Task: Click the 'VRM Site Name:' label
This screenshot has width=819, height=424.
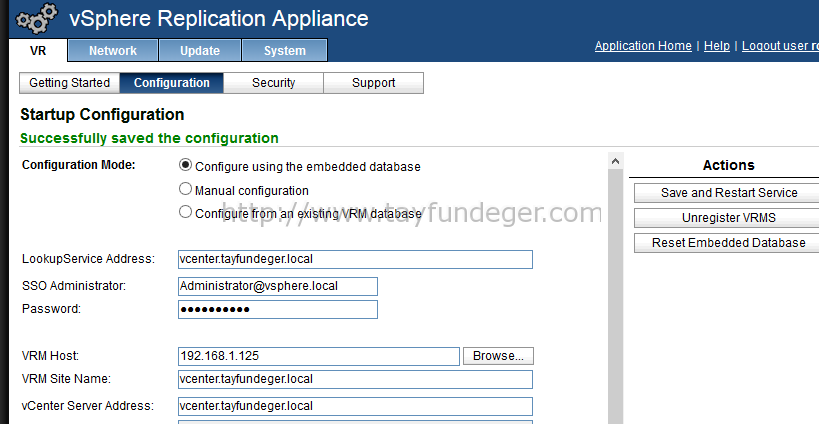Action: (66, 379)
